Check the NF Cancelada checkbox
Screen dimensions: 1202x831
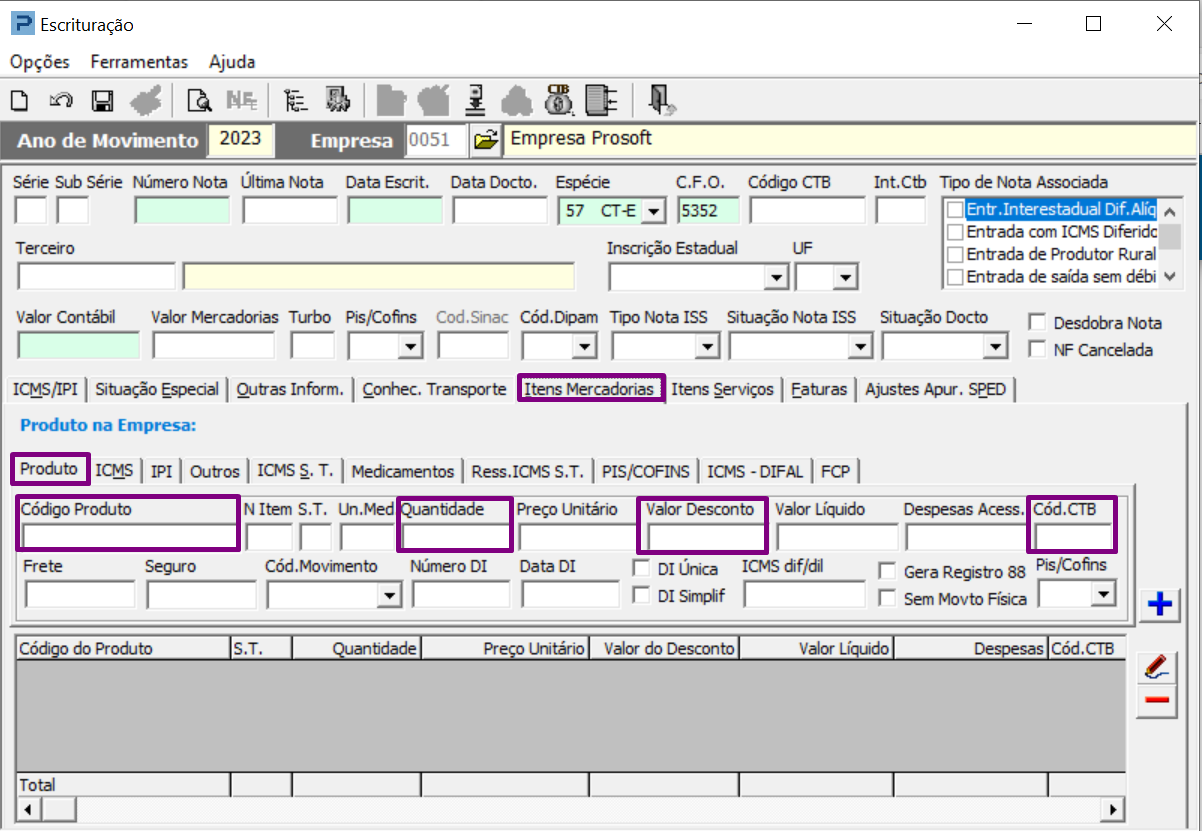pos(1037,350)
